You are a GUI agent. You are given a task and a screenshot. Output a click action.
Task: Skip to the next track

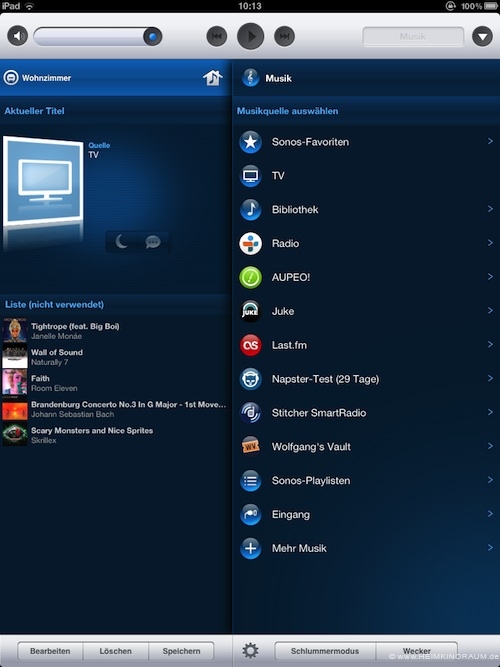tap(284, 36)
